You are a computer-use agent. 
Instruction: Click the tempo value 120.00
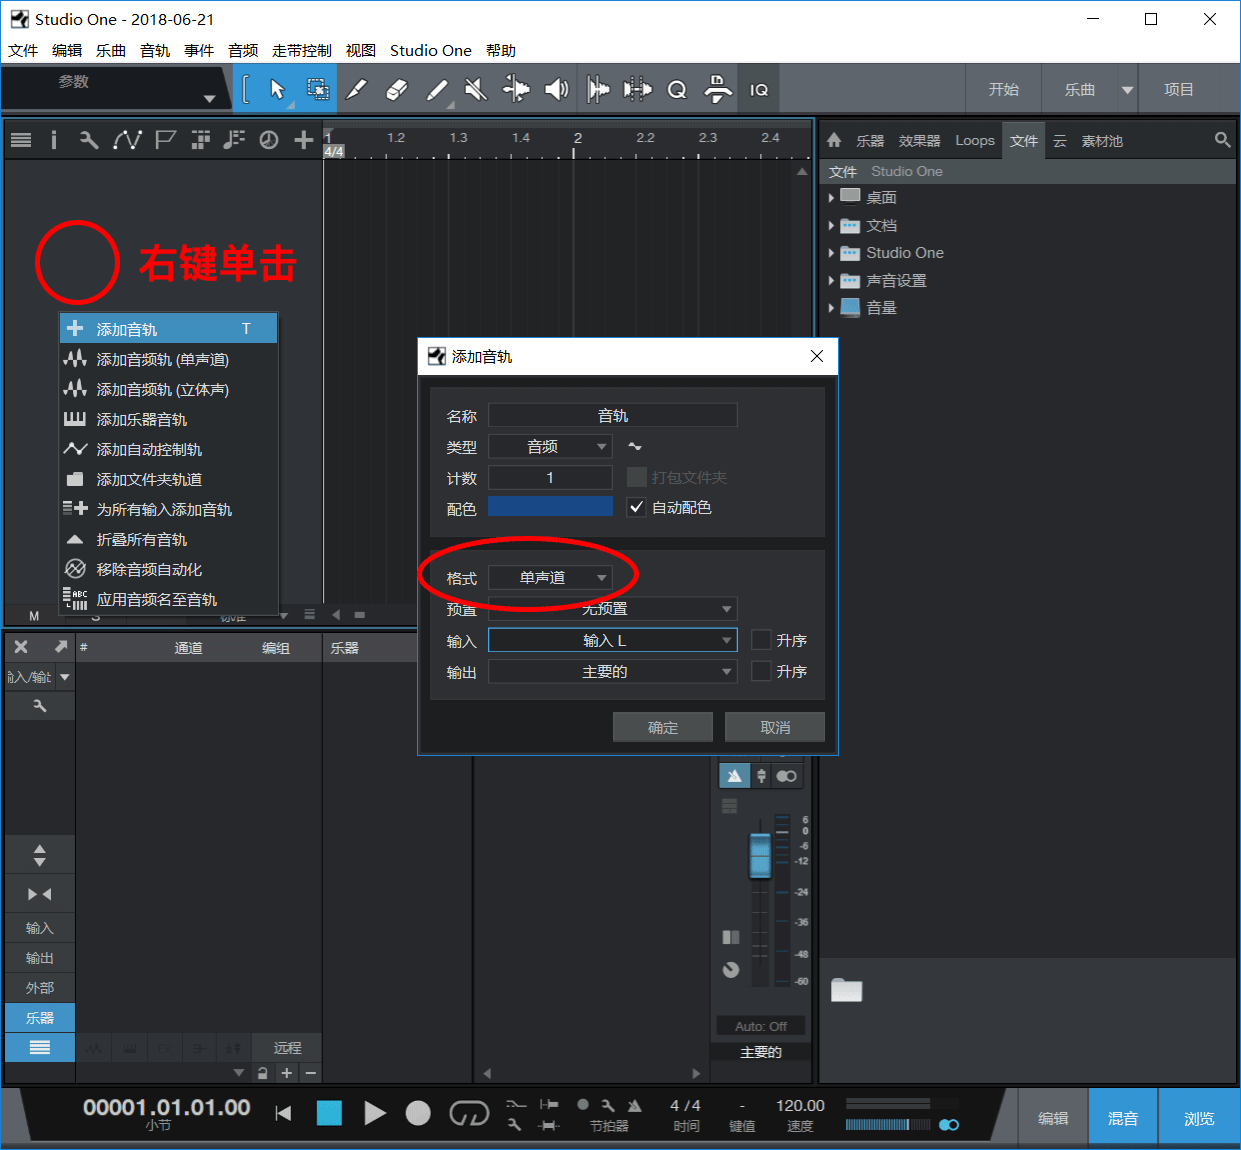800,1105
